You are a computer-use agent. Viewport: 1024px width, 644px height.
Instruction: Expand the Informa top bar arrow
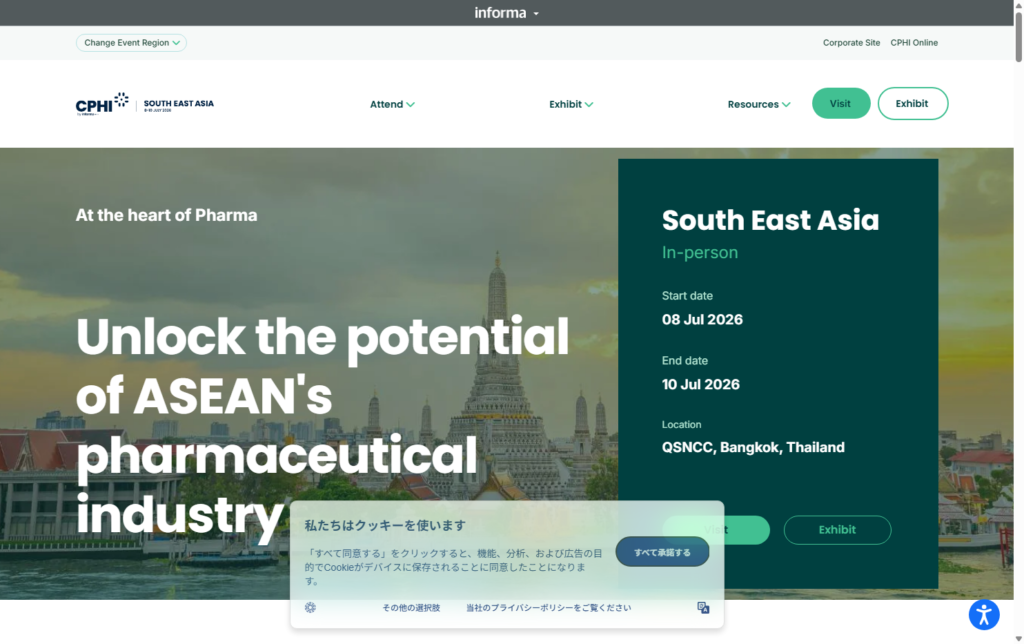536,14
